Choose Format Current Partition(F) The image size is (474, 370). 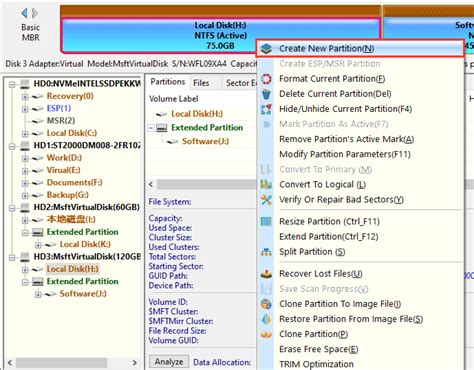coord(332,79)
